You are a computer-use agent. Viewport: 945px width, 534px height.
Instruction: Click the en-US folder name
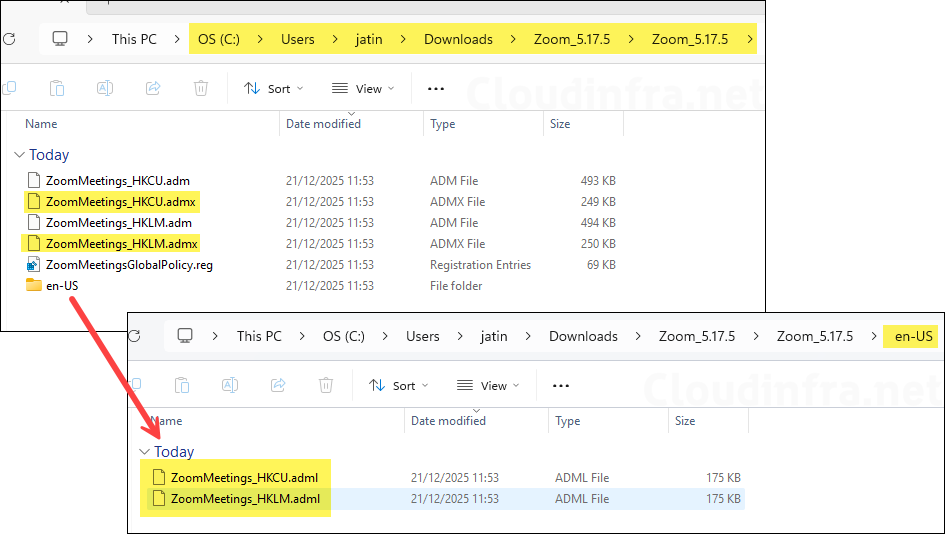62,286
